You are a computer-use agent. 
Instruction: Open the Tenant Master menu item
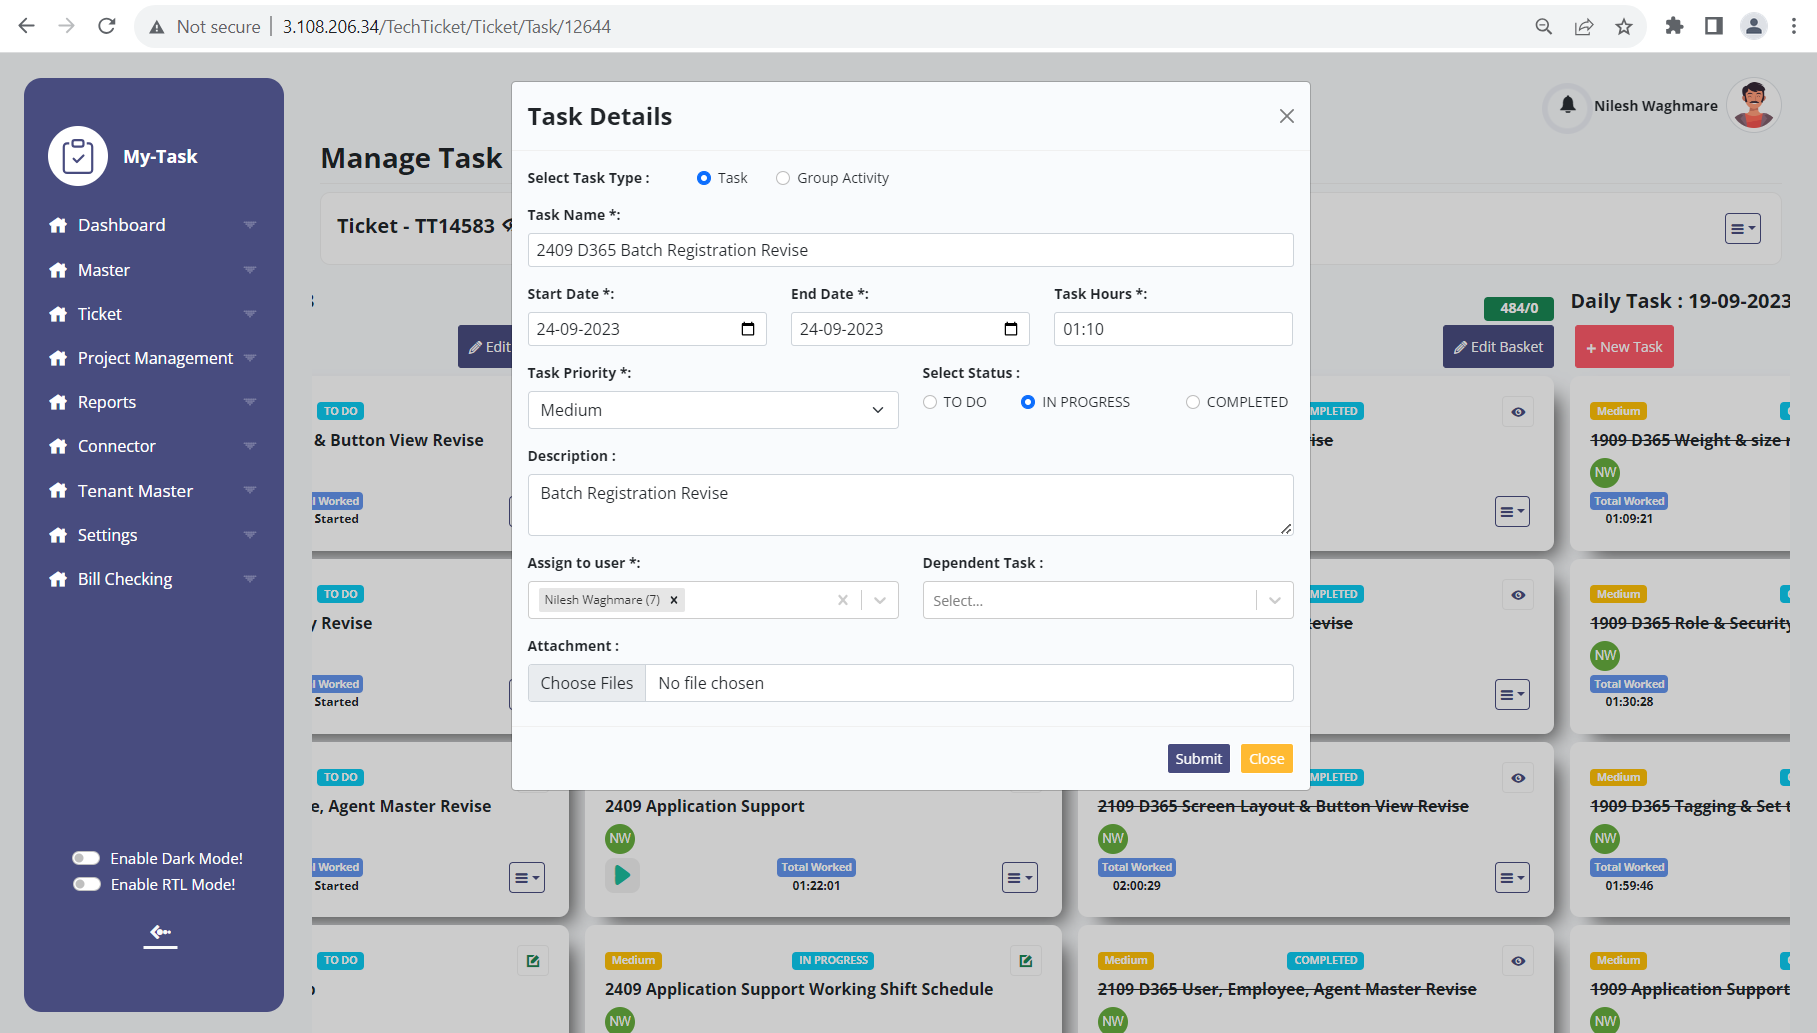tap(135, 491)
